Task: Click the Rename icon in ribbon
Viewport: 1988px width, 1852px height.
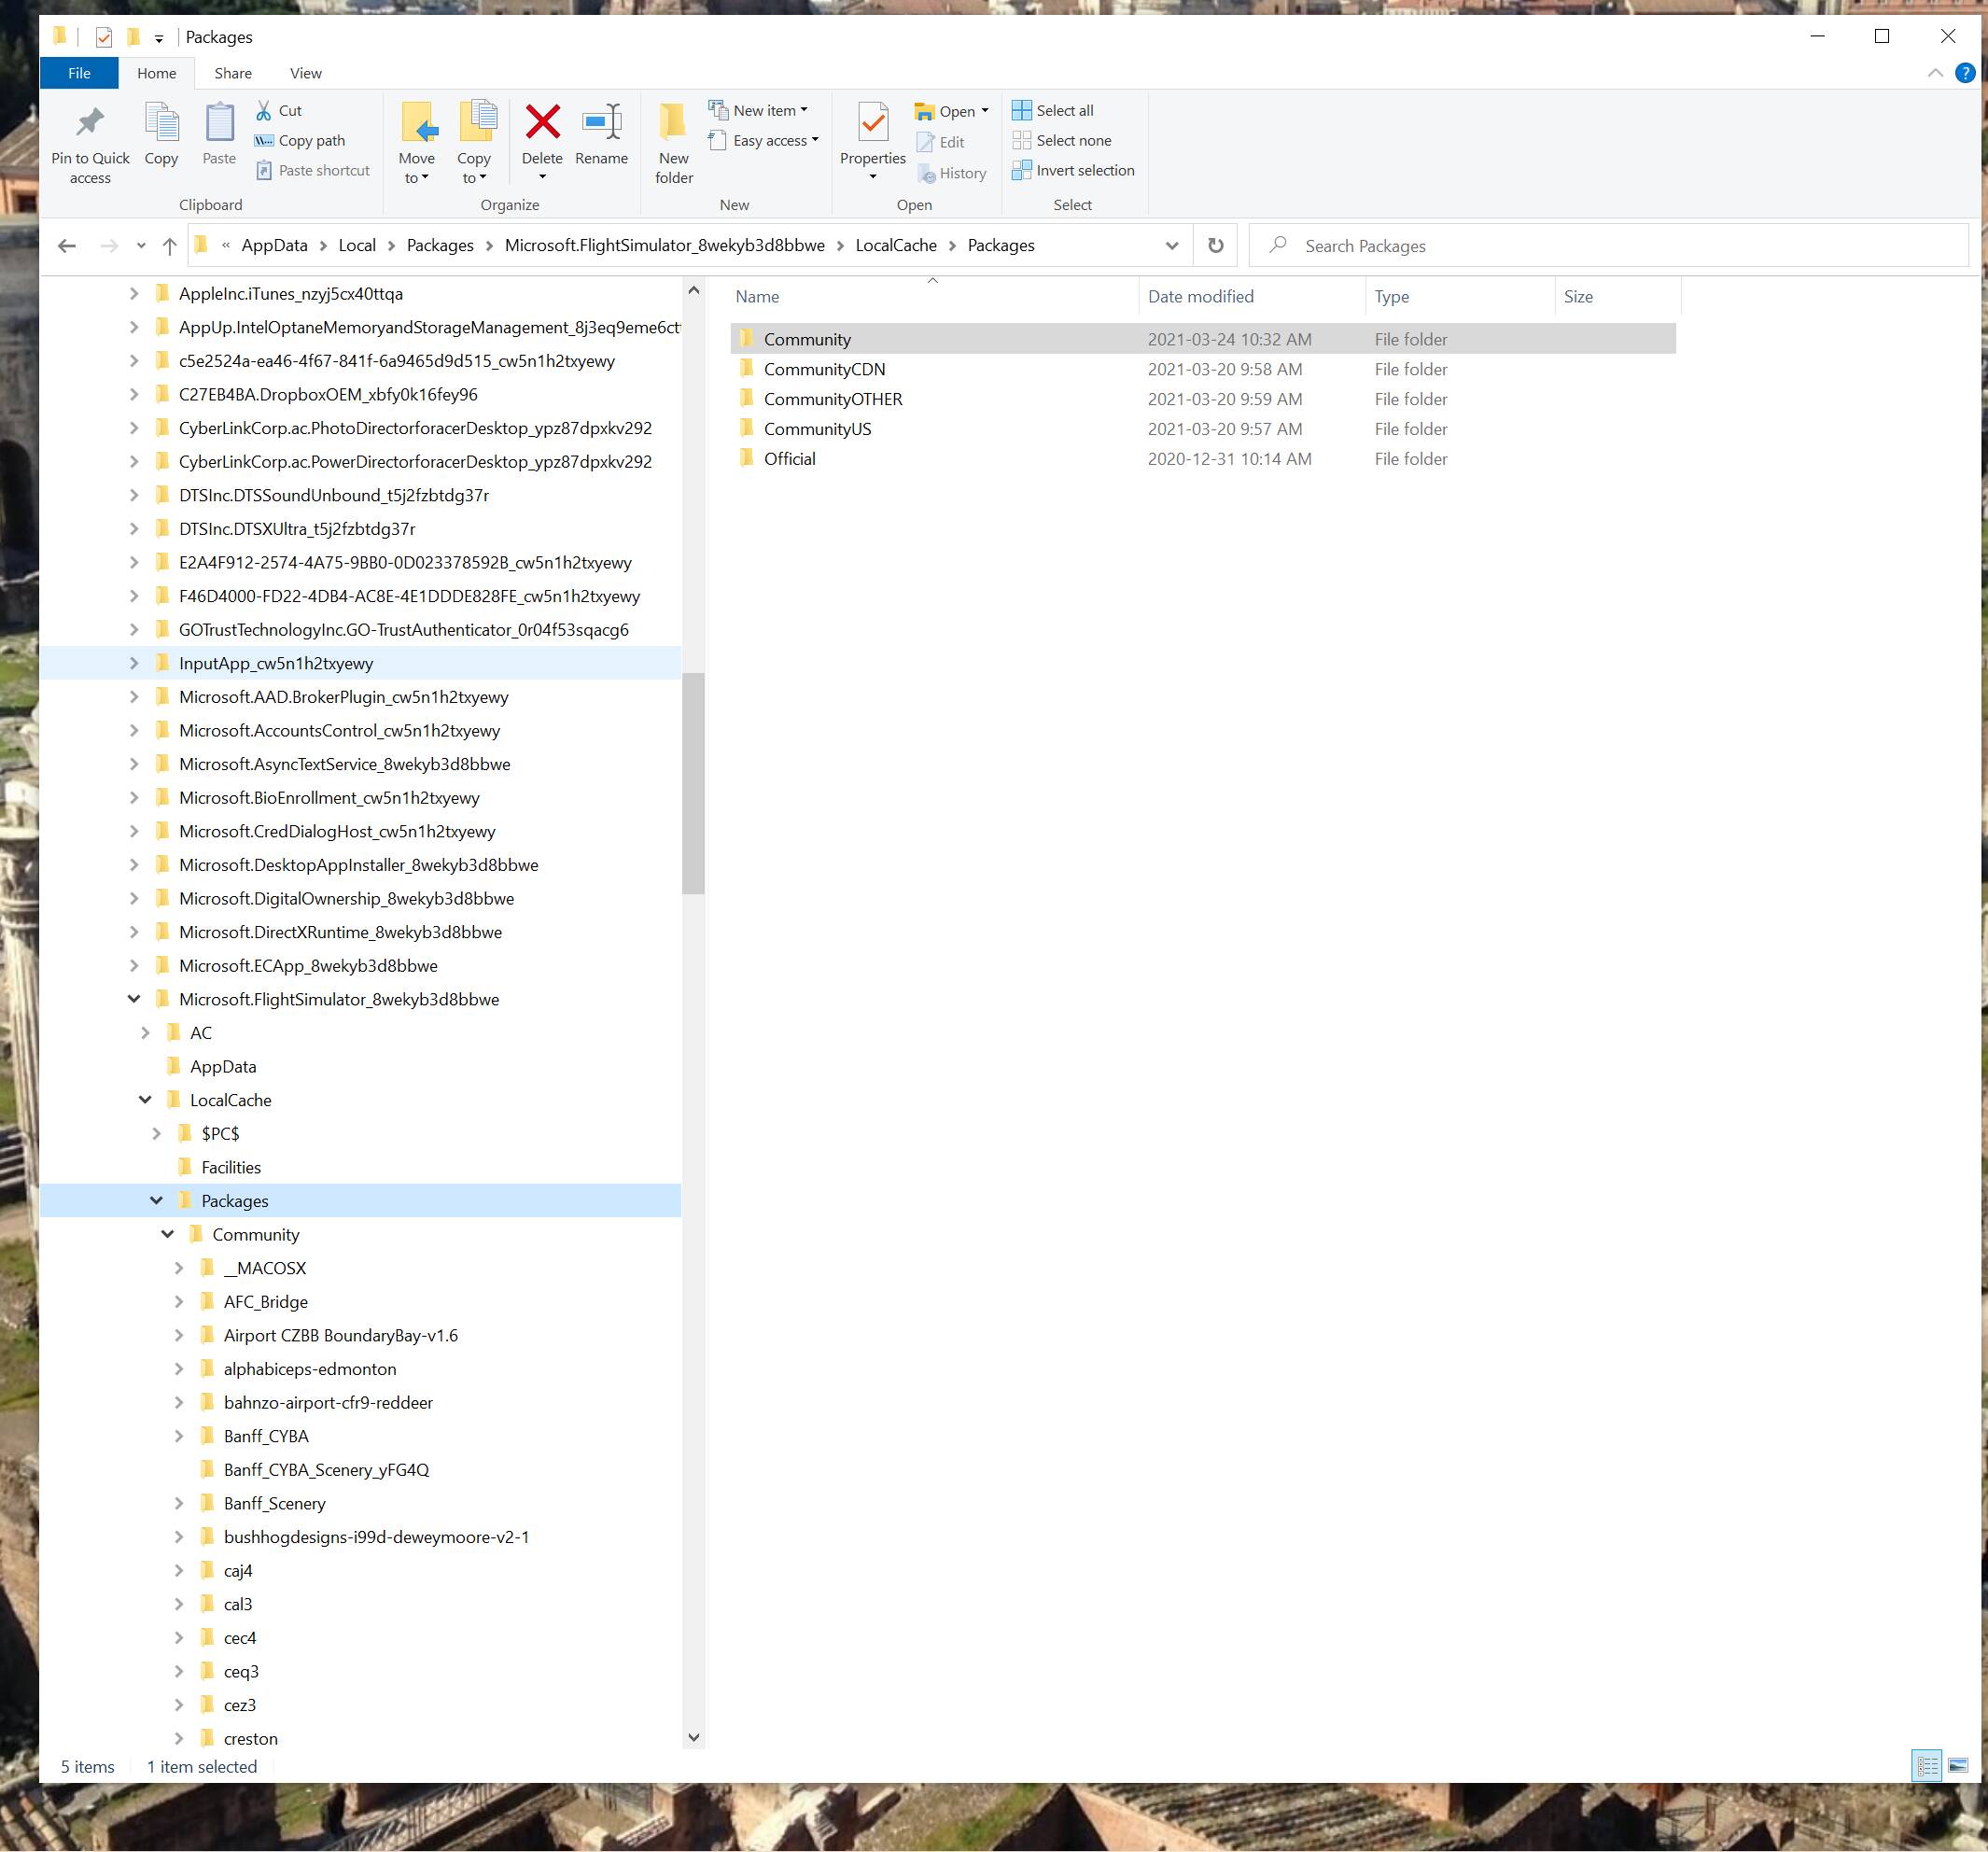Action: 601,123
